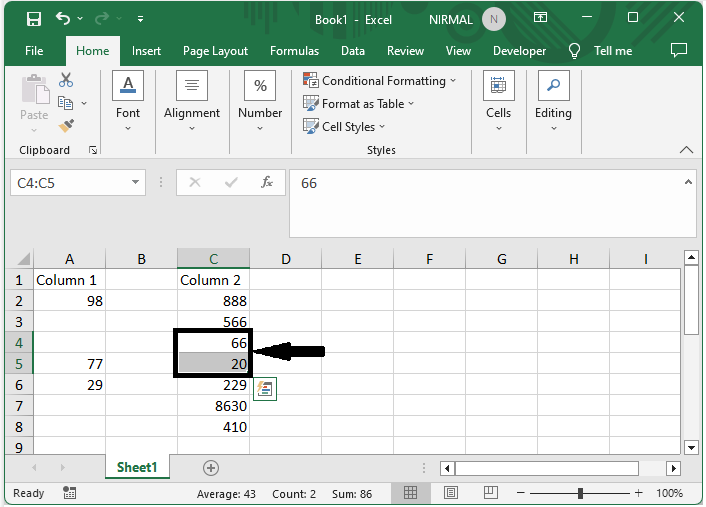The width and height of the screenshot is (706, 507).
Task: Switch to Normal view
Action: click(x=411, y=493)
